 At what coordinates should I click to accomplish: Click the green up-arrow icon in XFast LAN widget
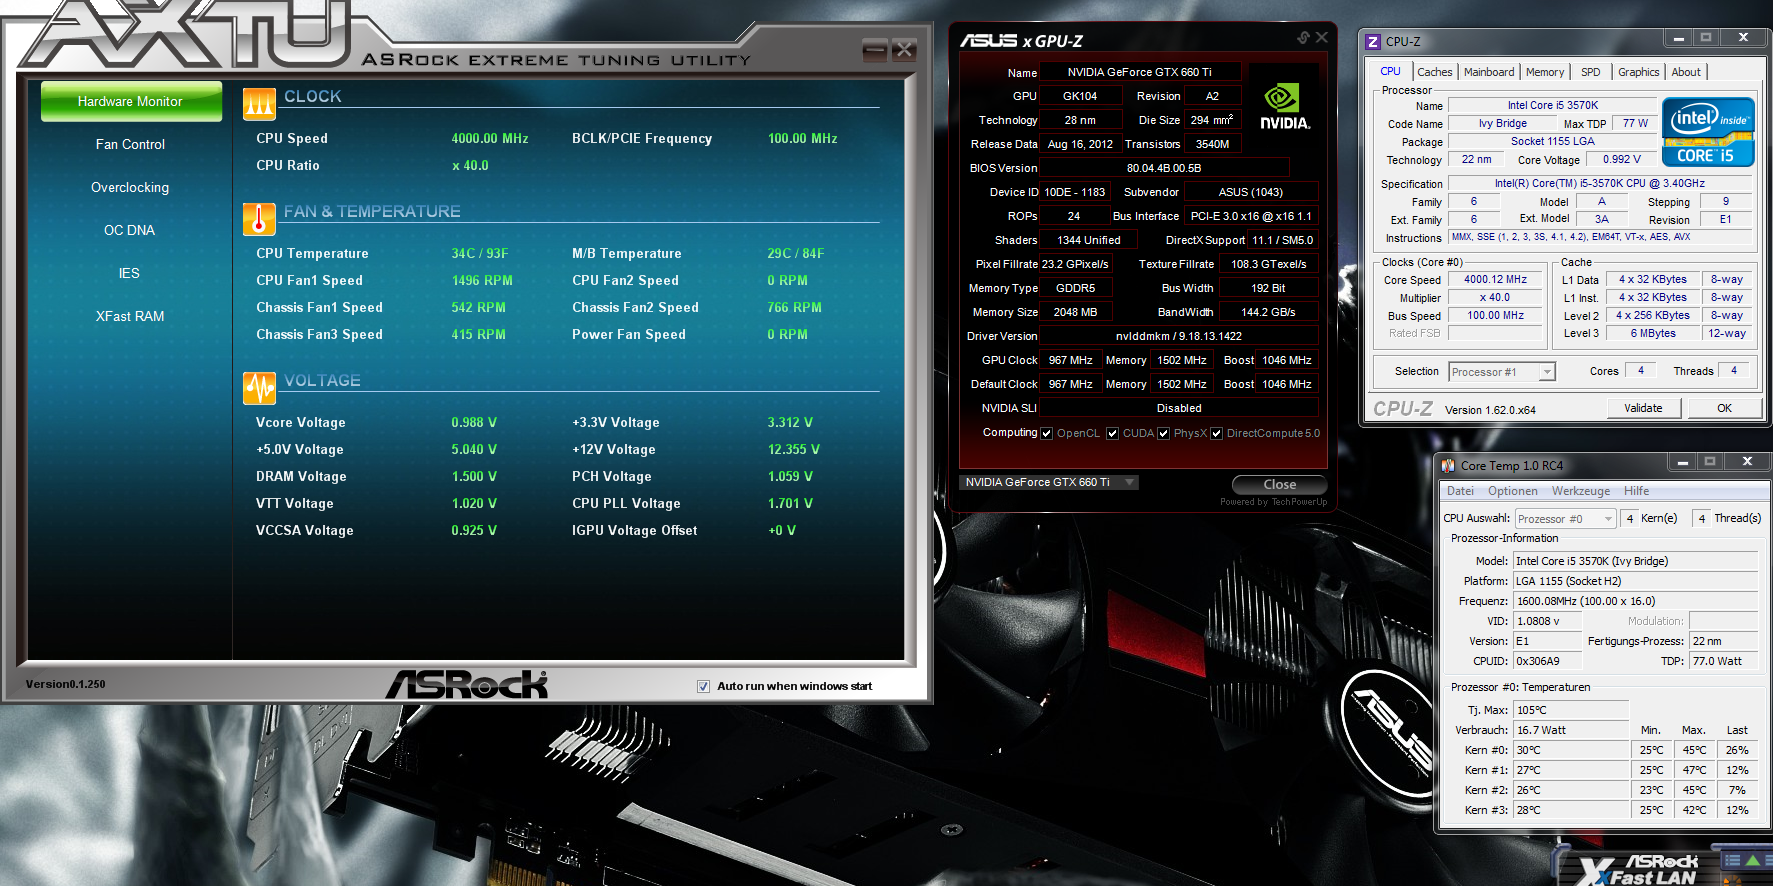tap(1752, 860)
